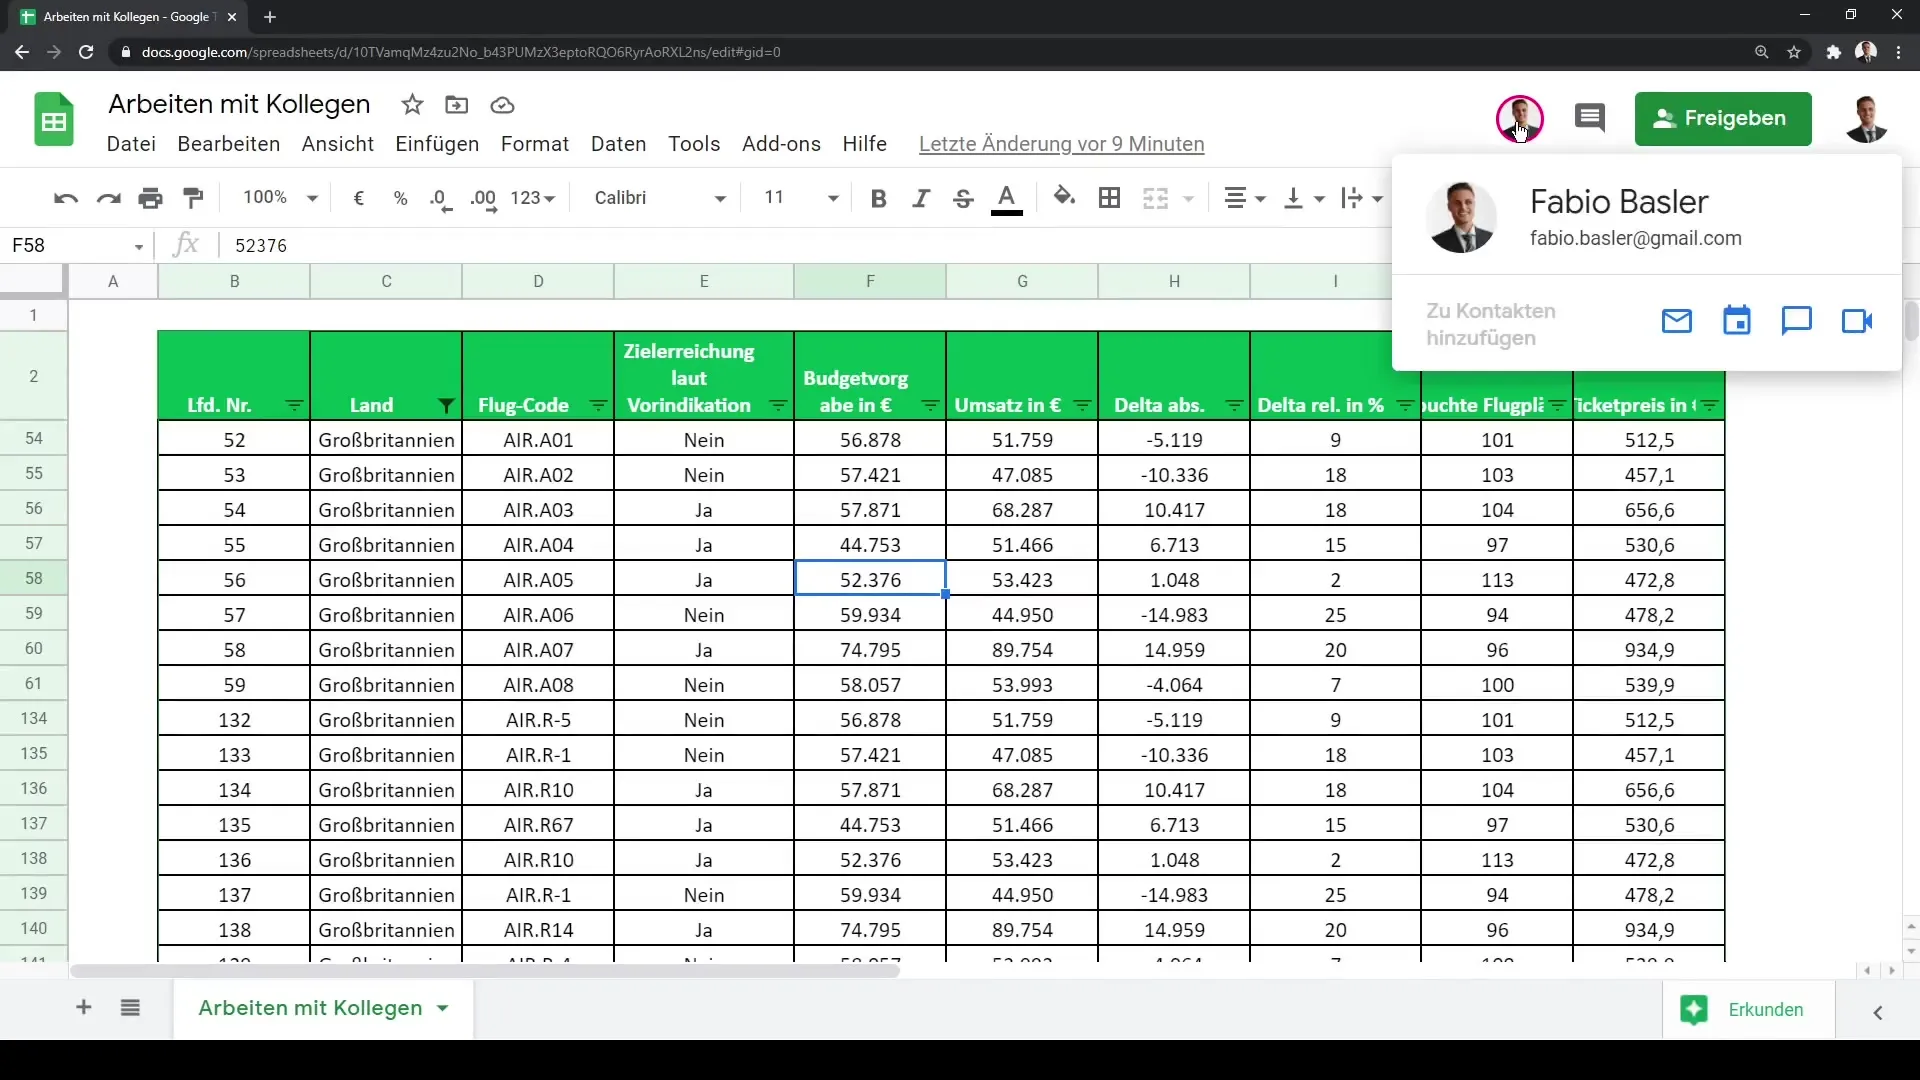Open the comment history
The height and width of the screenshot is (1080, 1920).
[1589, 118]
